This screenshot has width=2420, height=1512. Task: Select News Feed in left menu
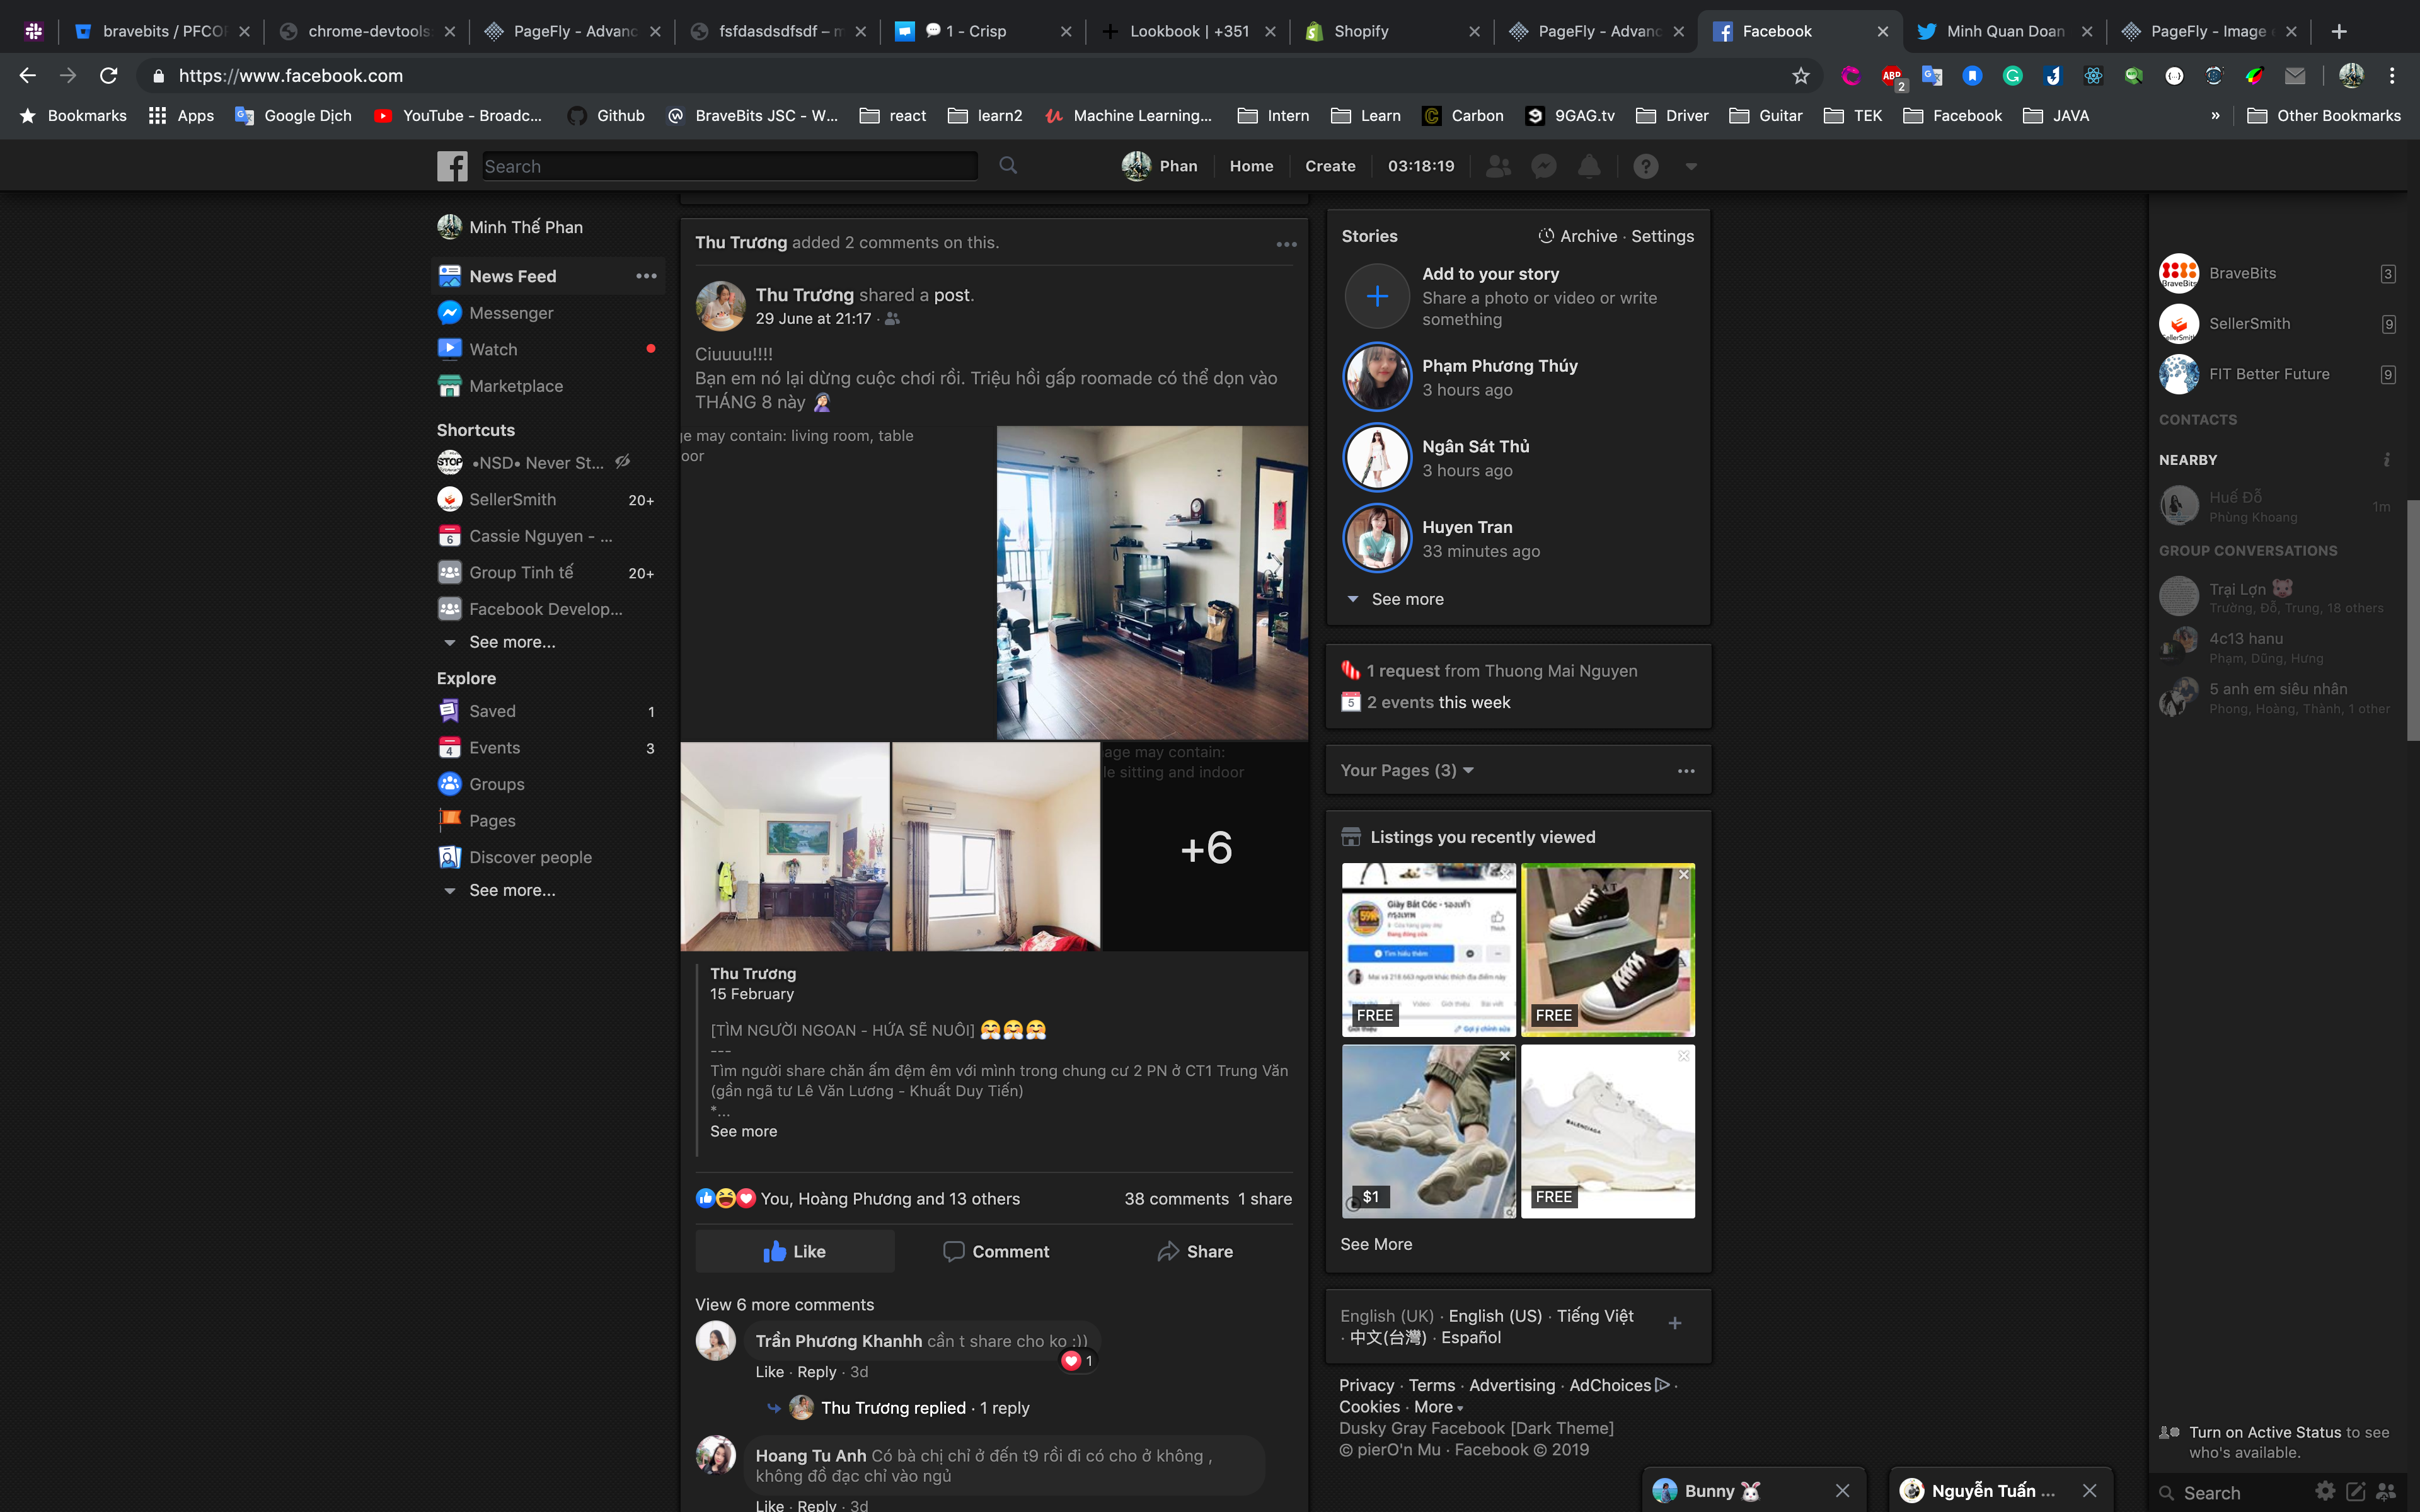(x=512, y=276)
